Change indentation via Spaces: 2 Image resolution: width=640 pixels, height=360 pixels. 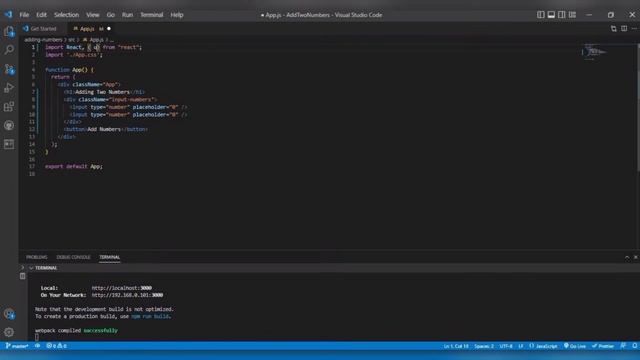pos(484,346)
